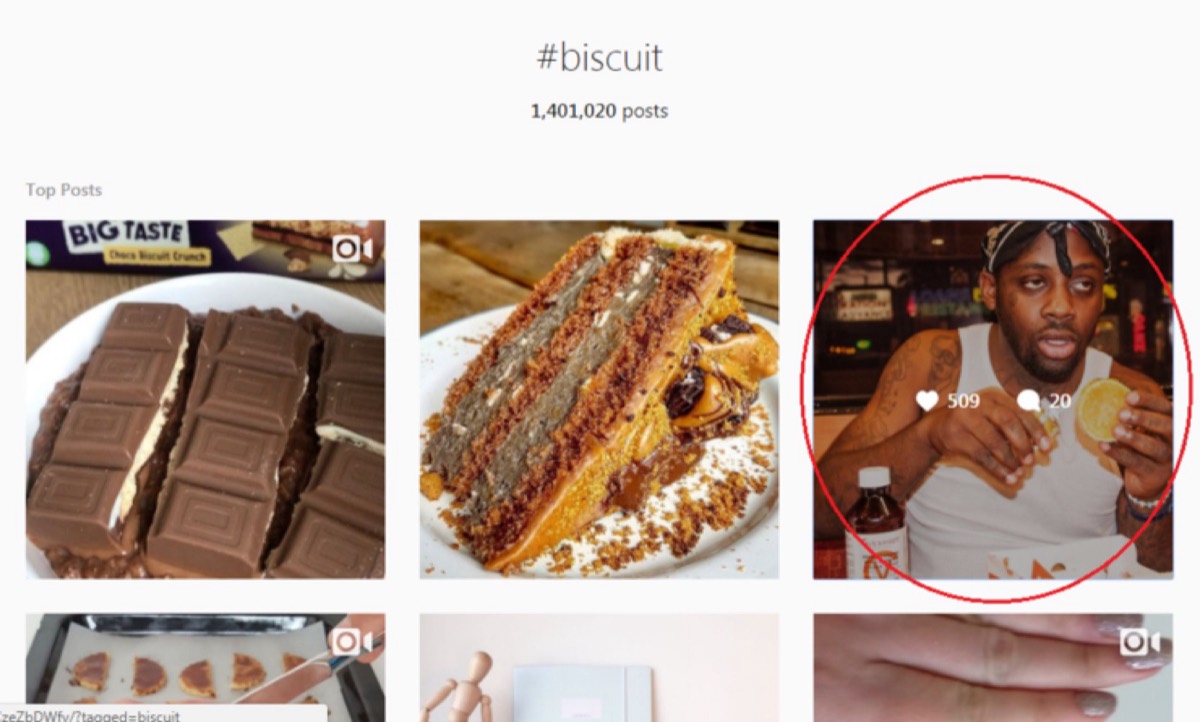Click the heart likes icon on the hovered post
1200x722 pixels.
coord(927,401)
